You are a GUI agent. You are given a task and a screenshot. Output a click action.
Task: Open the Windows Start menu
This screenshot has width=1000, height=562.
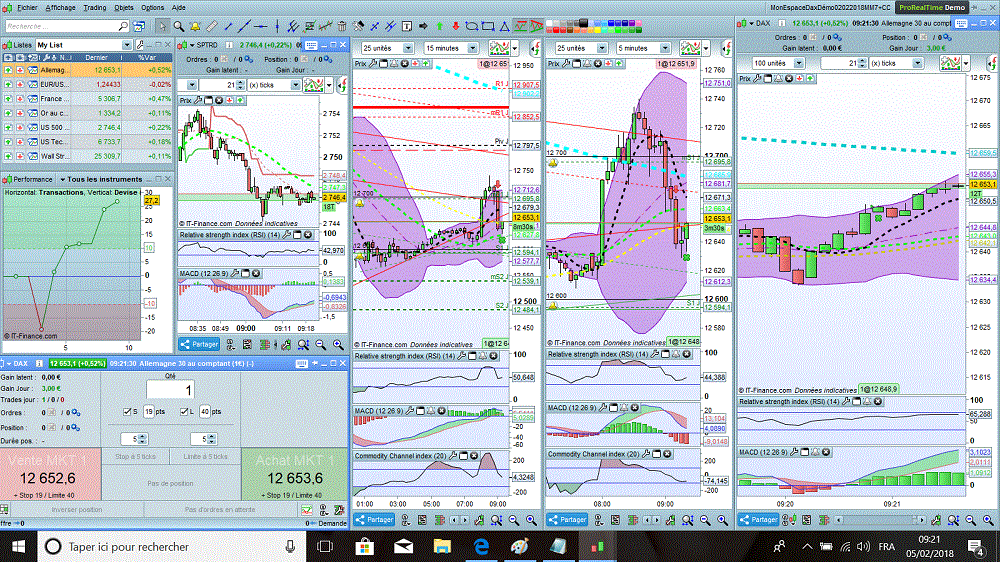(x=18, y=547)
